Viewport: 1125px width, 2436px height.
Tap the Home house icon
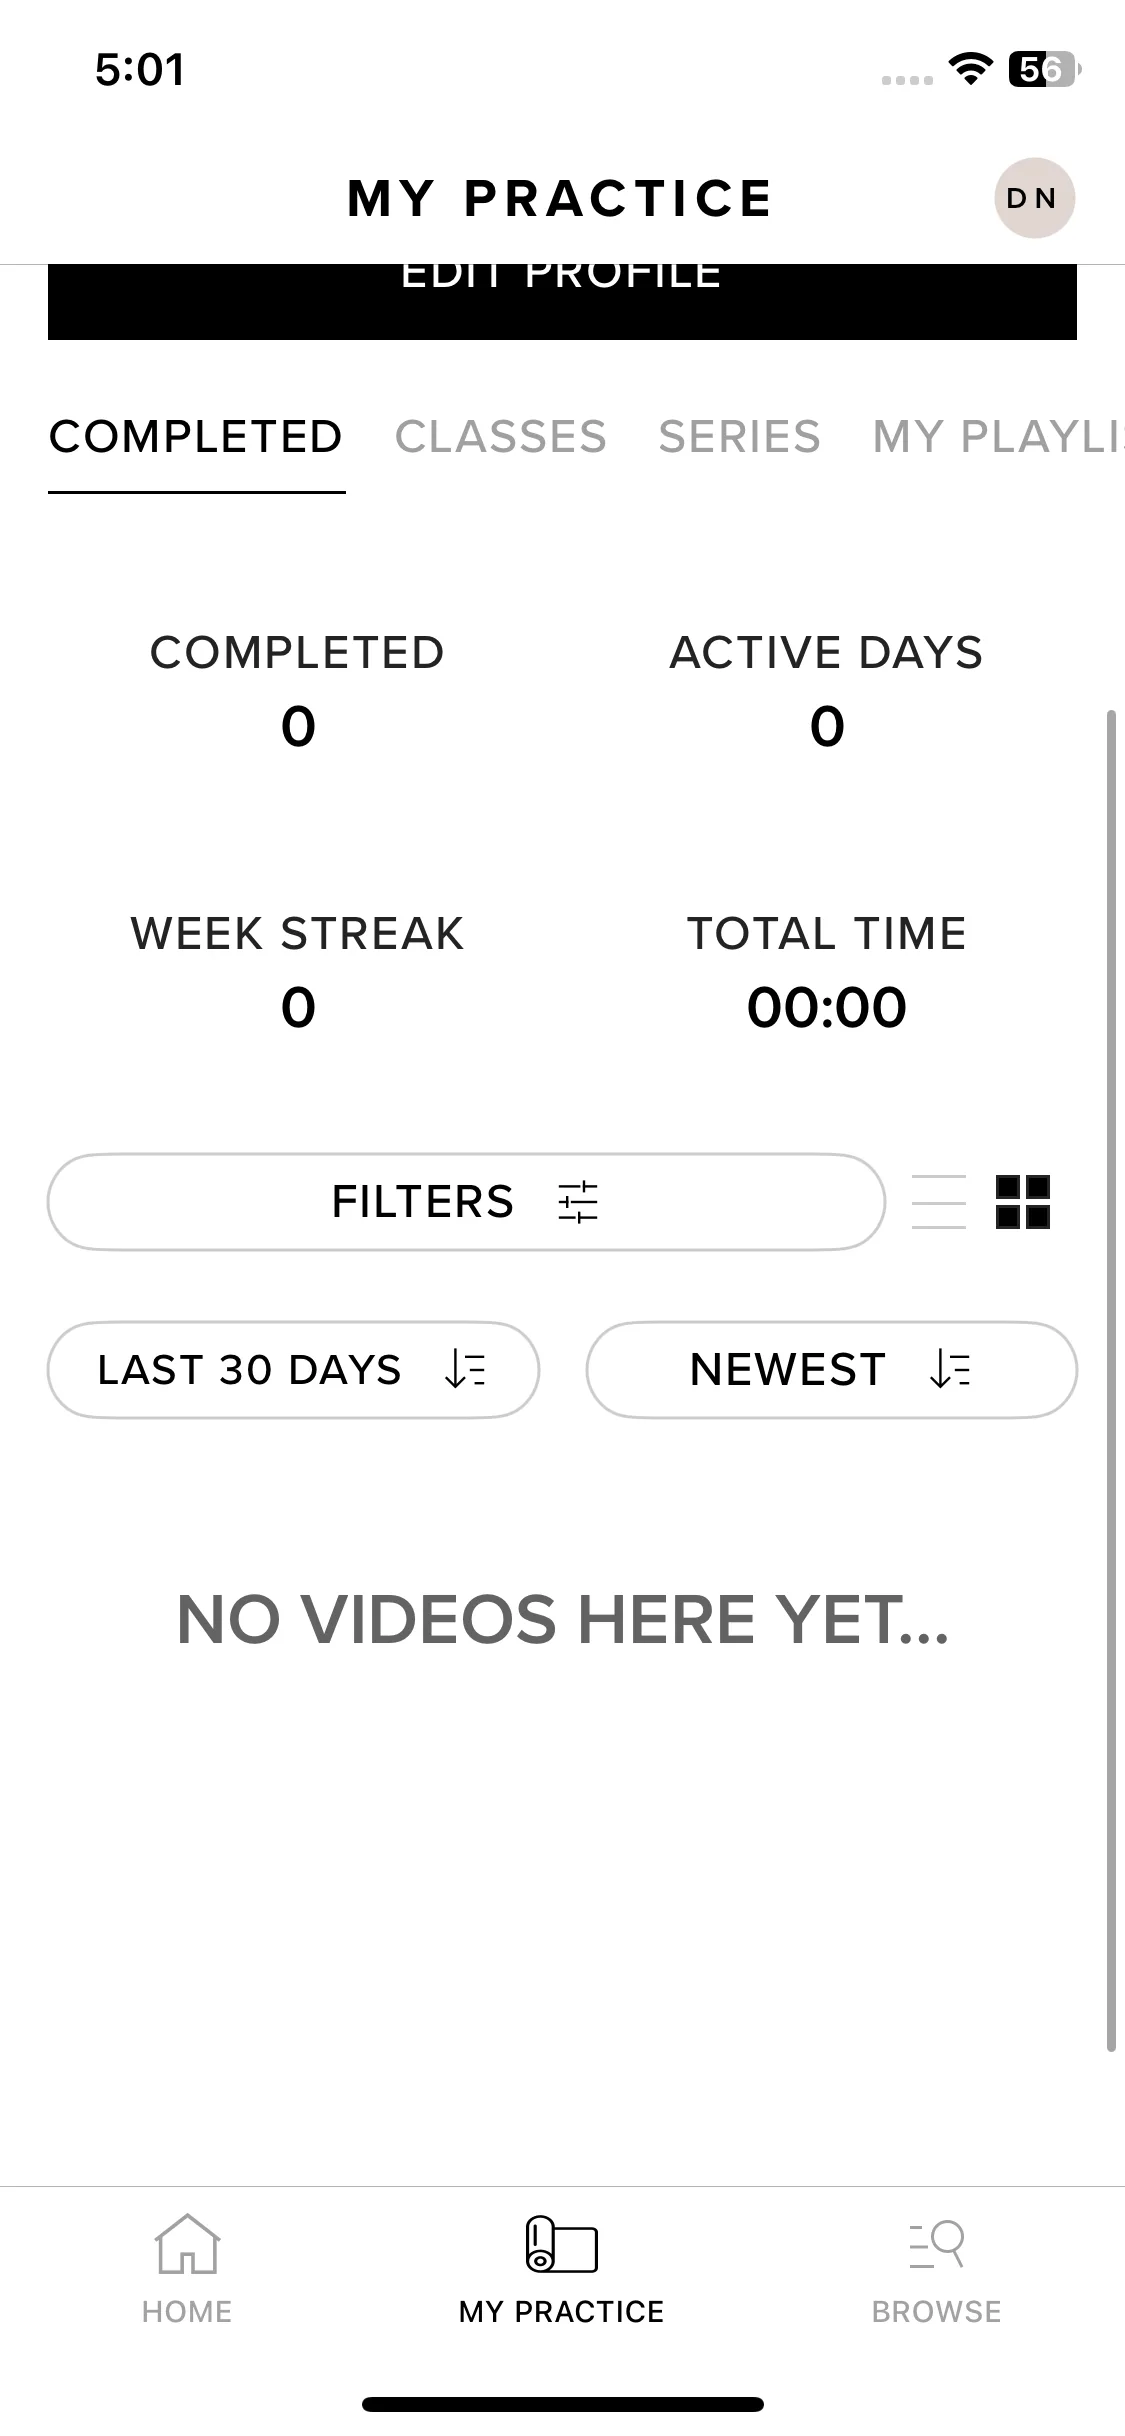[187, 2243]
